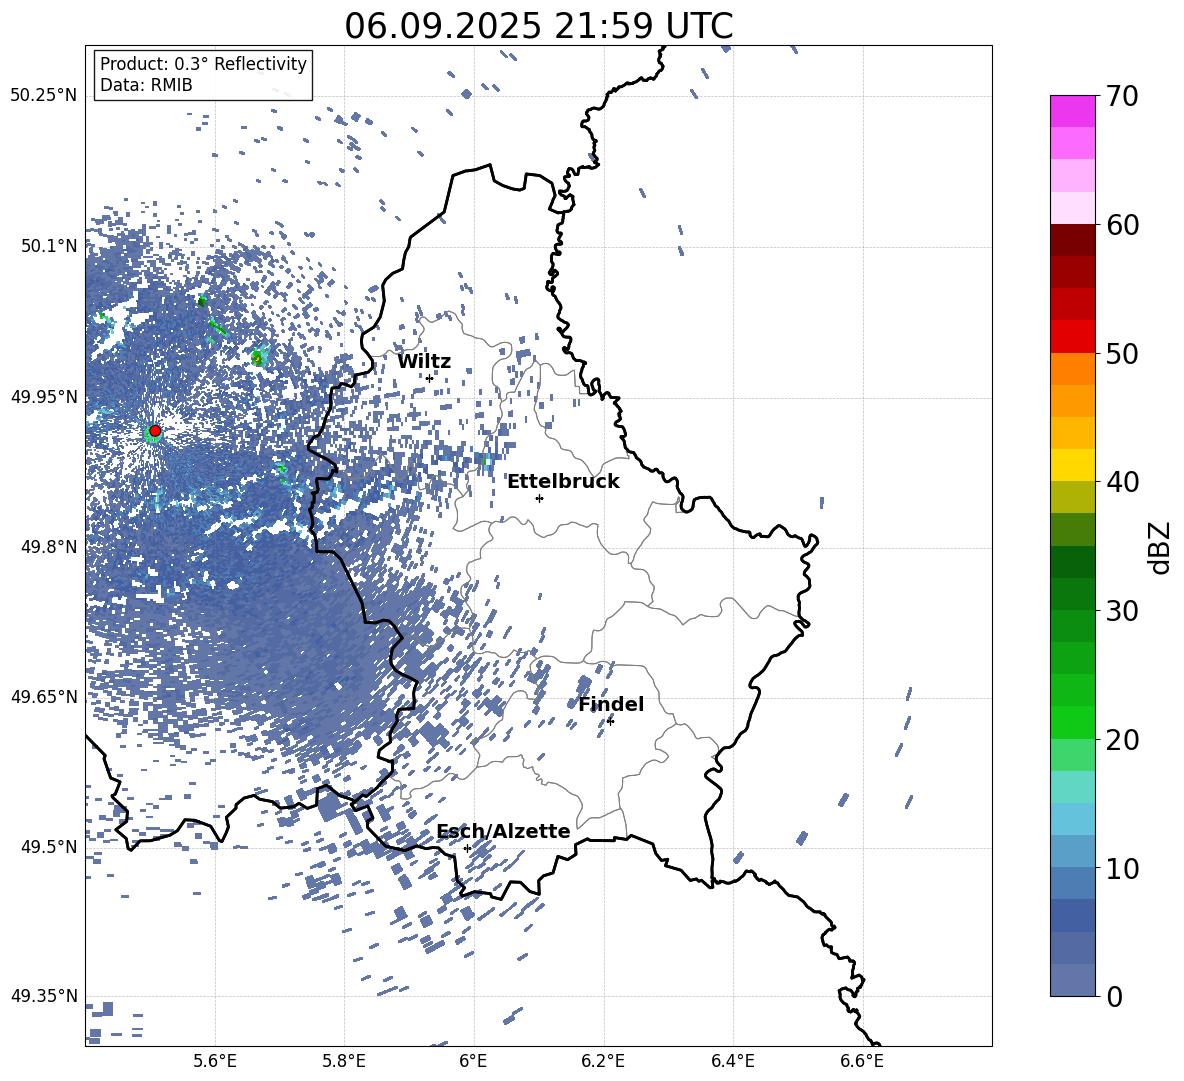Click the 49.8°N latitude label
This screenshot has height=1081, width=1184.
(50, 547)
